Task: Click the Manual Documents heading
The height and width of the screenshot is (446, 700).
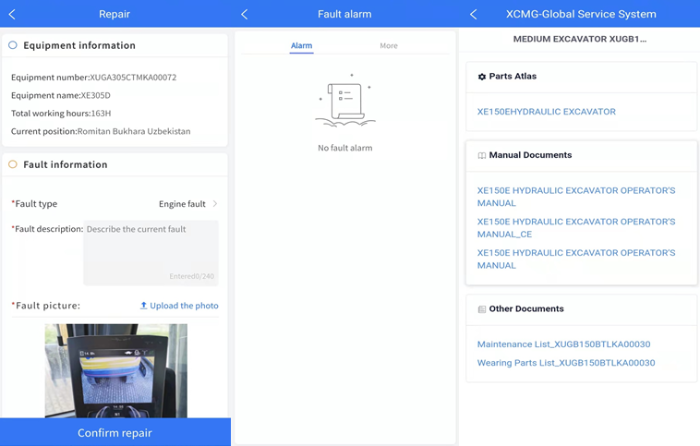Action: (530, 155)
